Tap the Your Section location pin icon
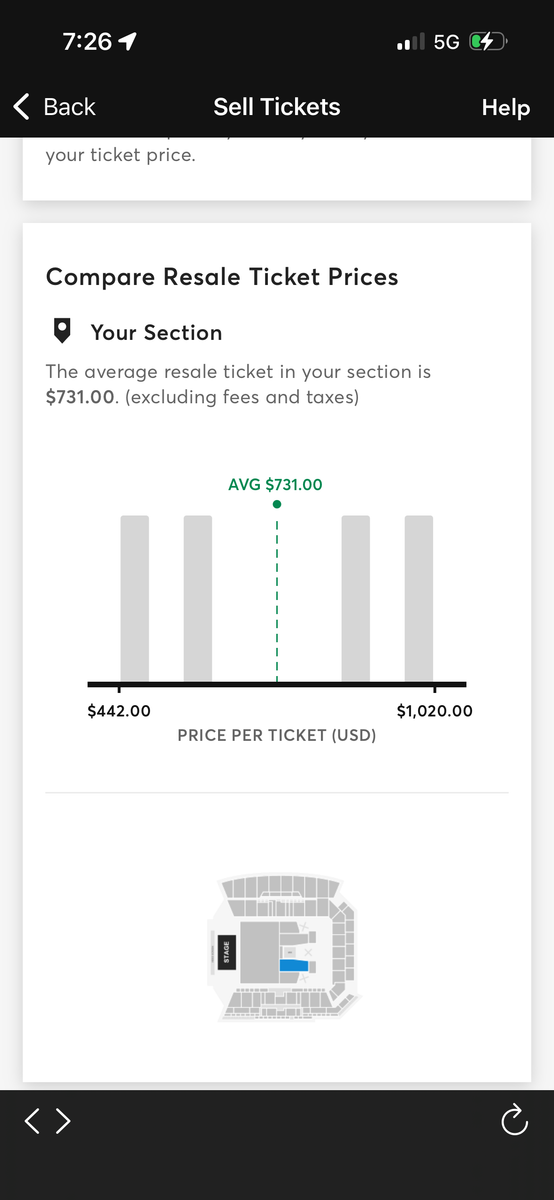 (x=62, y=332)
